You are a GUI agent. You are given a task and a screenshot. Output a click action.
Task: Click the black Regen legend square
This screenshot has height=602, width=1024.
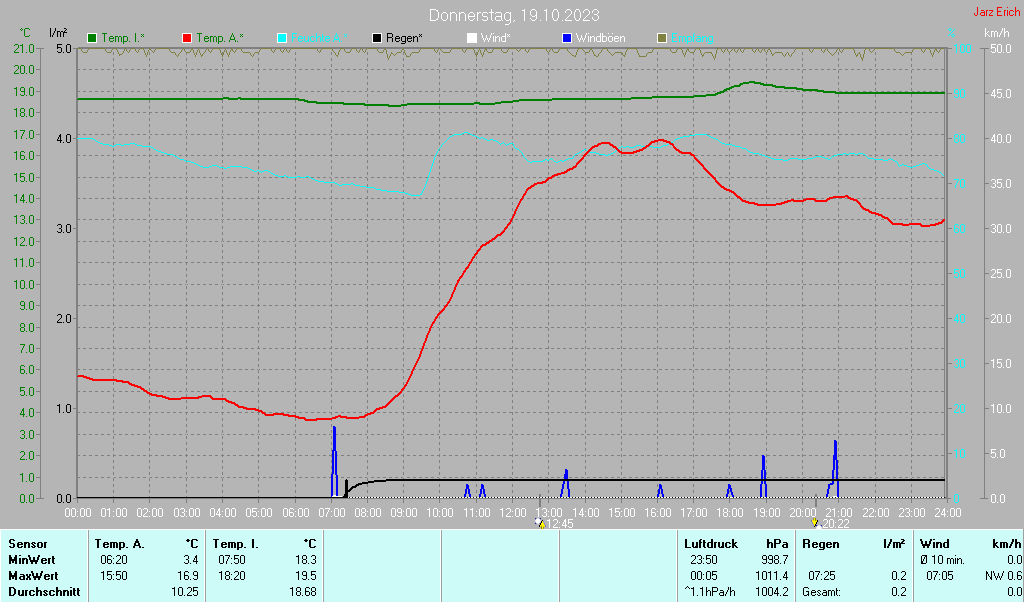377,38
